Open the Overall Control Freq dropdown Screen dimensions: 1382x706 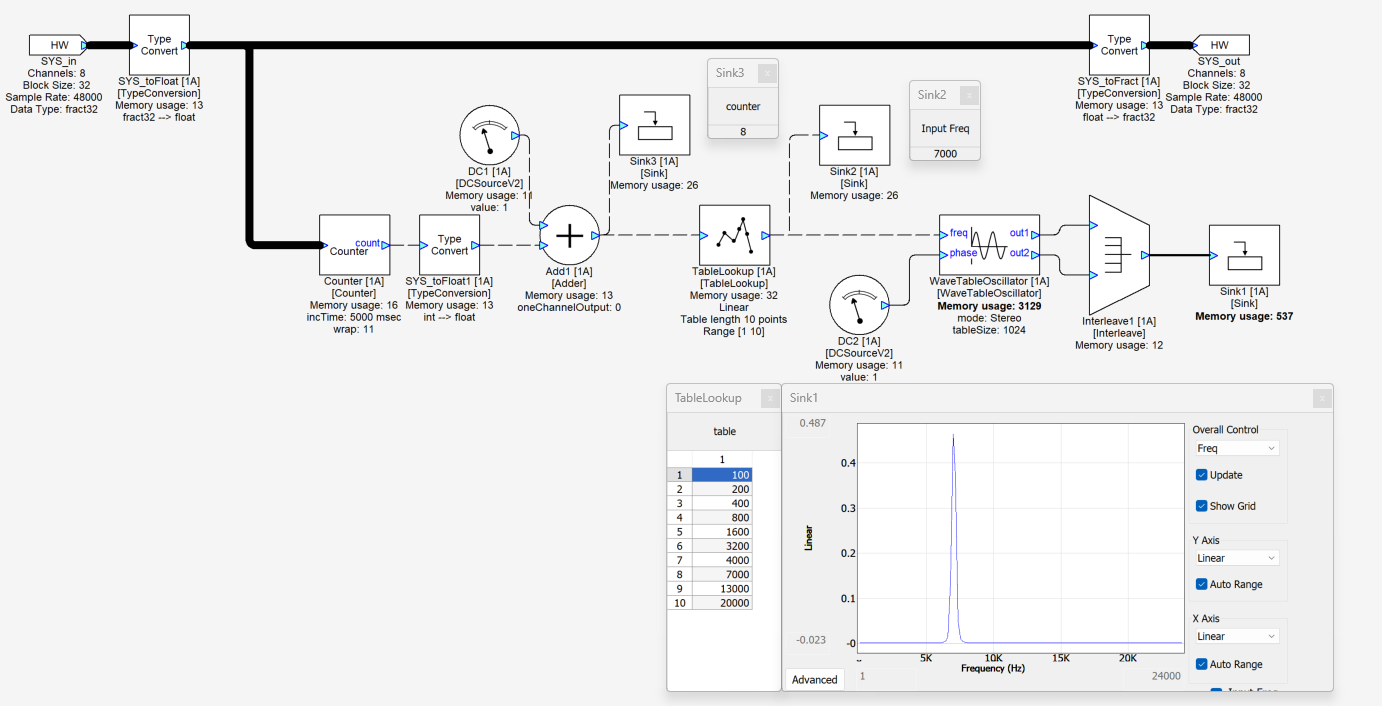click(1236, 449)
